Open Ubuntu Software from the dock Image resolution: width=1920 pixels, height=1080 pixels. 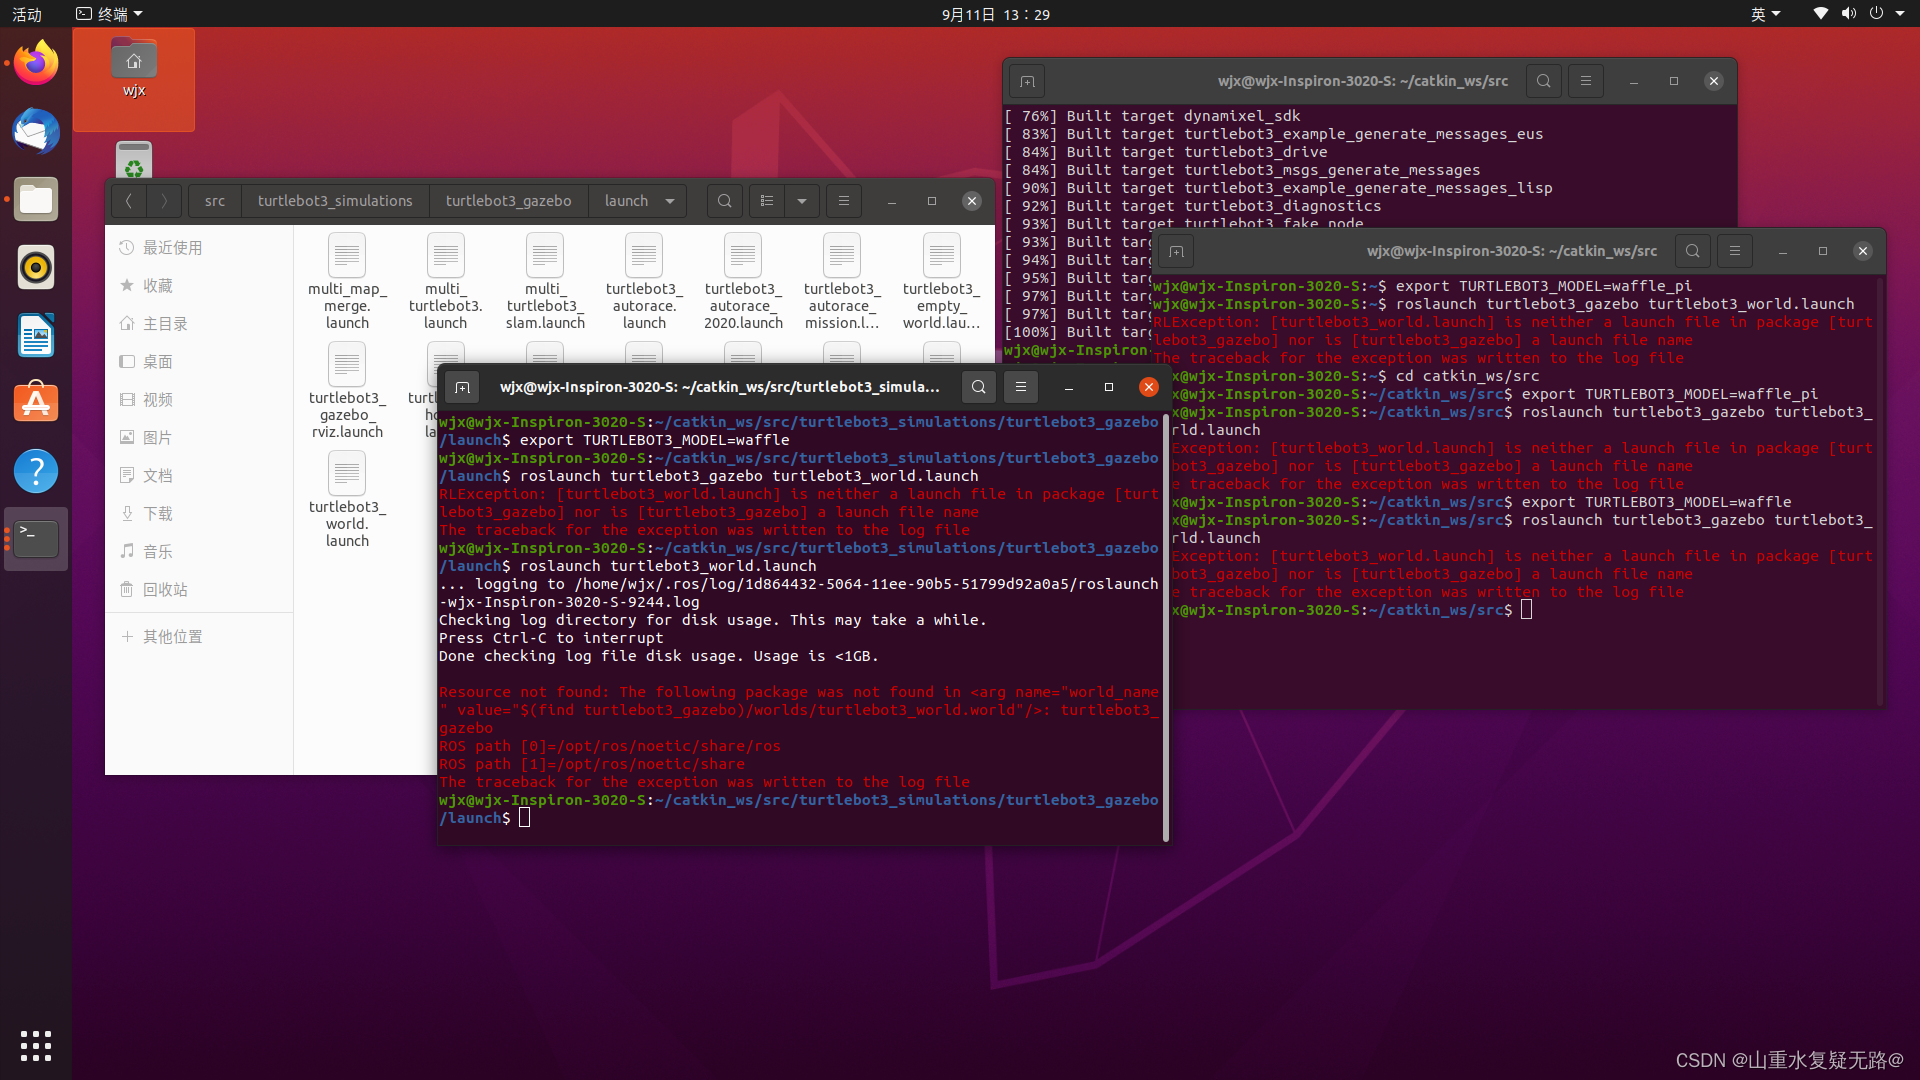pyautogui.click(x=36, y=403)
